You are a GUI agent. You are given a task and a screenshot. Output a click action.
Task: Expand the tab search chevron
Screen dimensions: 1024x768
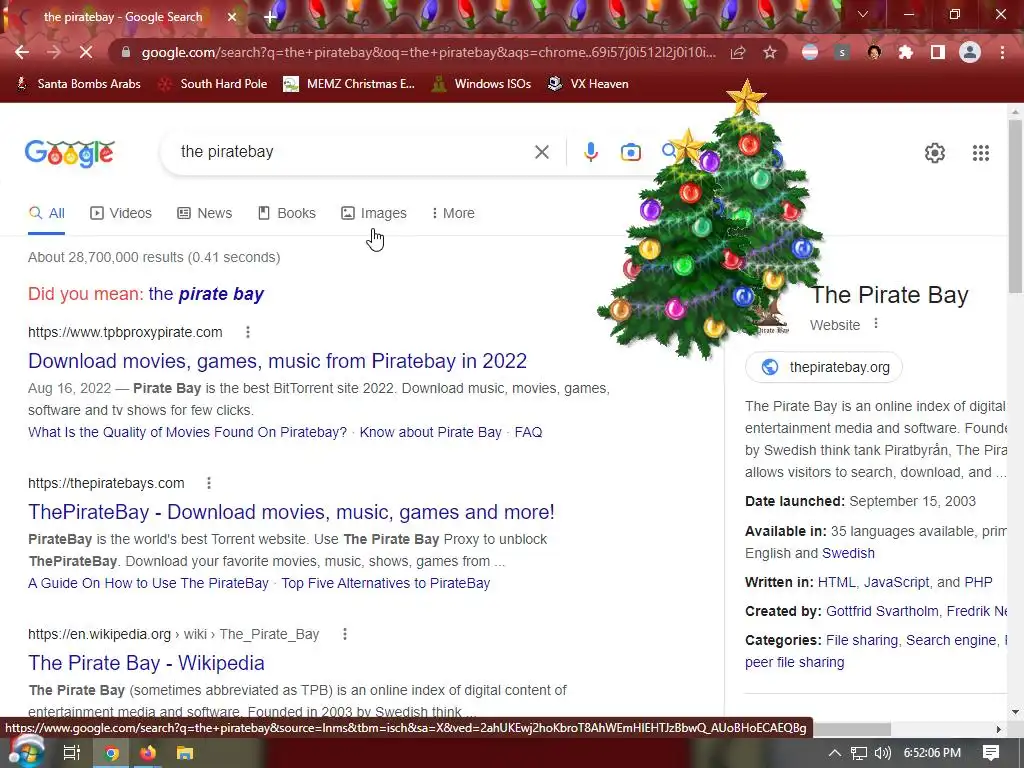point(863,14)
